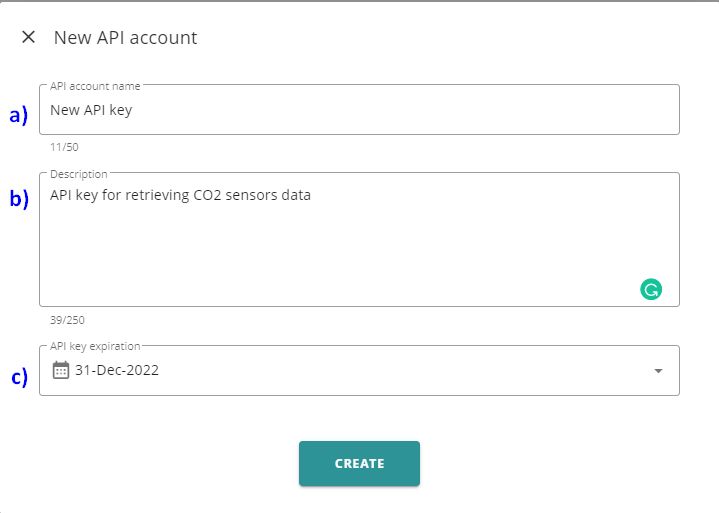Click the blue "a)" annotation label
Viewport: 719px width, 513px height.
click(x=19, y=115)
